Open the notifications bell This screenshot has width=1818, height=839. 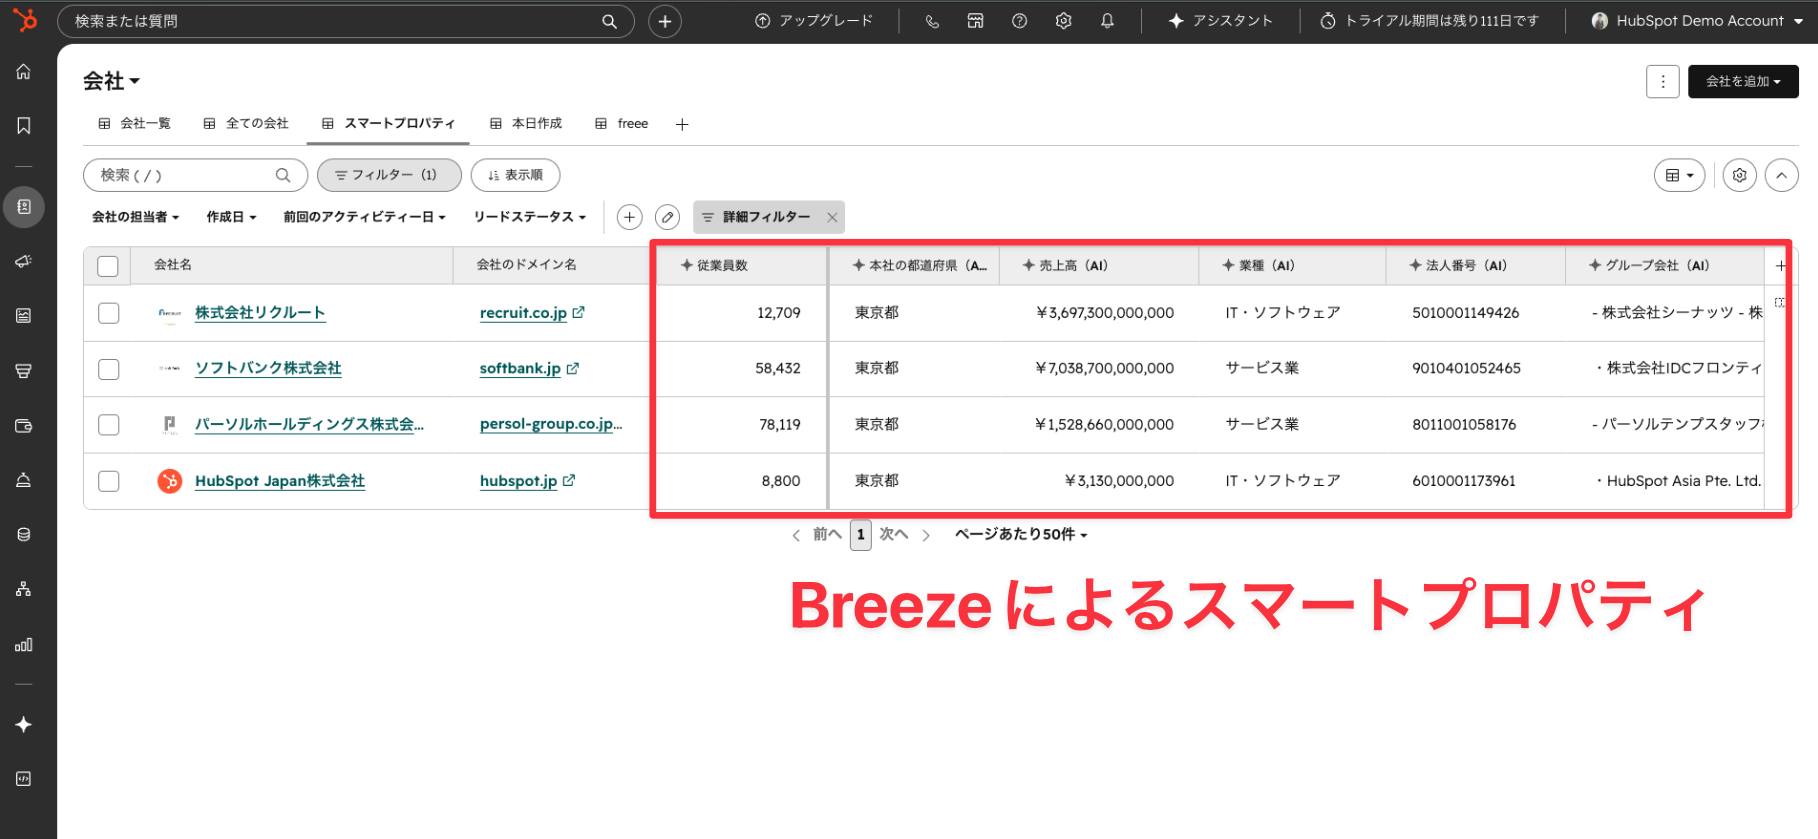[1107, 21]
